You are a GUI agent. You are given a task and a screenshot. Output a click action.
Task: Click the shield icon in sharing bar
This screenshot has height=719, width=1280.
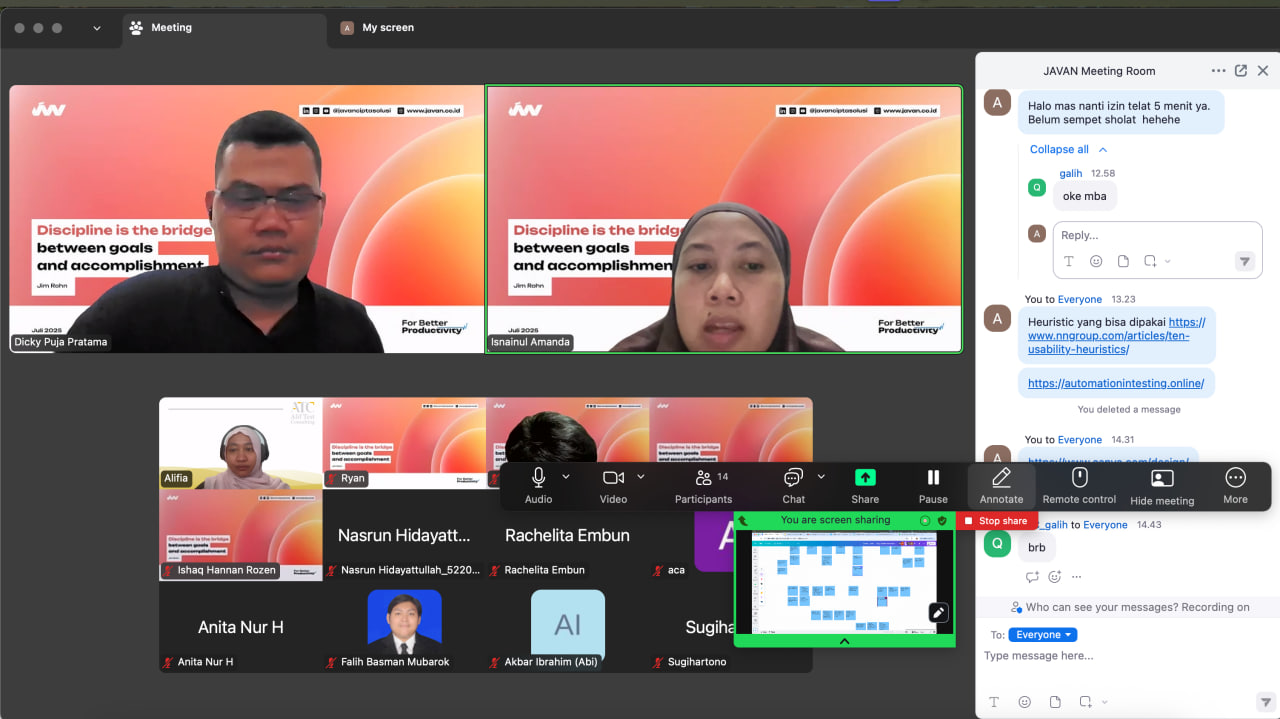tap(941, 521)
